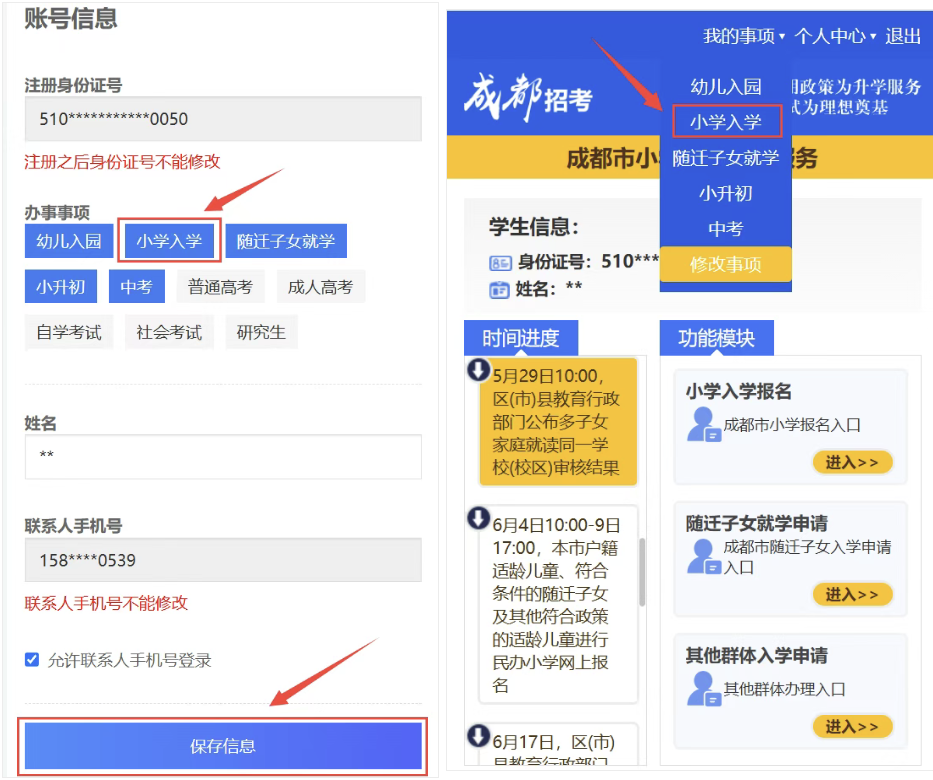
Task: Click the 小学入学报名 card heading
Action: [738, 391]
